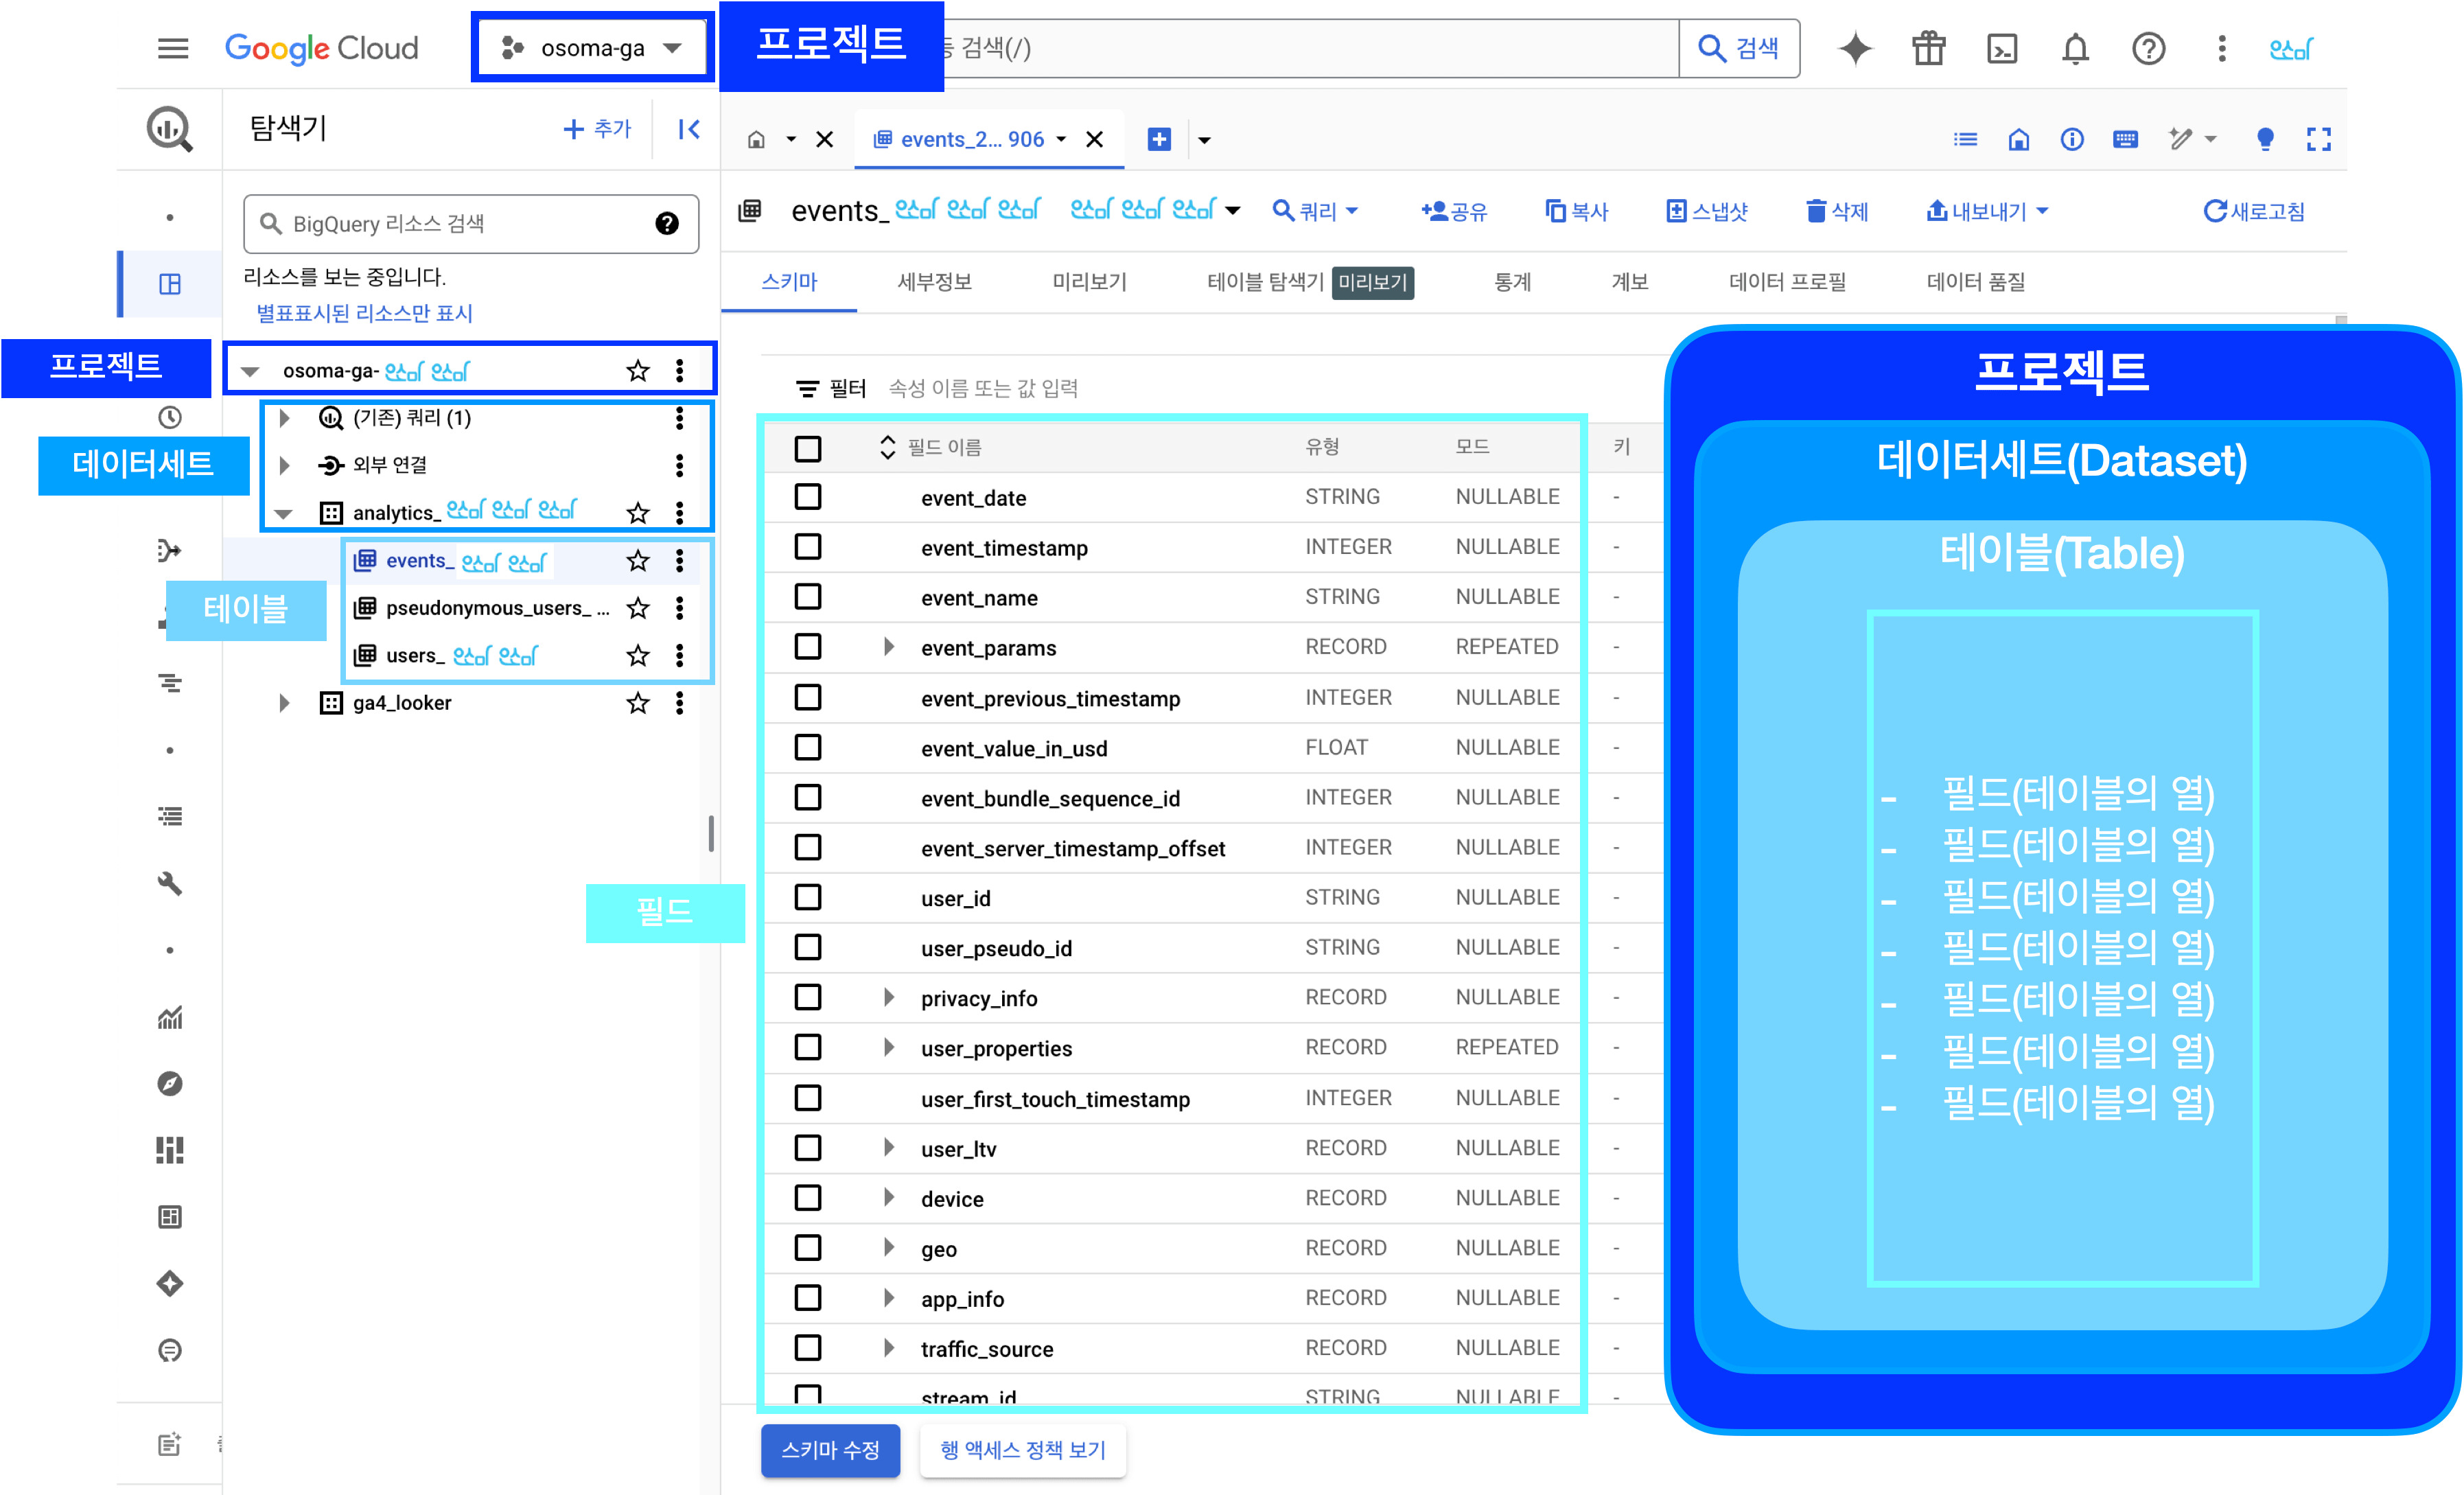Click the gift free trial icon
The width and height of the screenshot is (2464, 1495).
tap(1929, 48)
